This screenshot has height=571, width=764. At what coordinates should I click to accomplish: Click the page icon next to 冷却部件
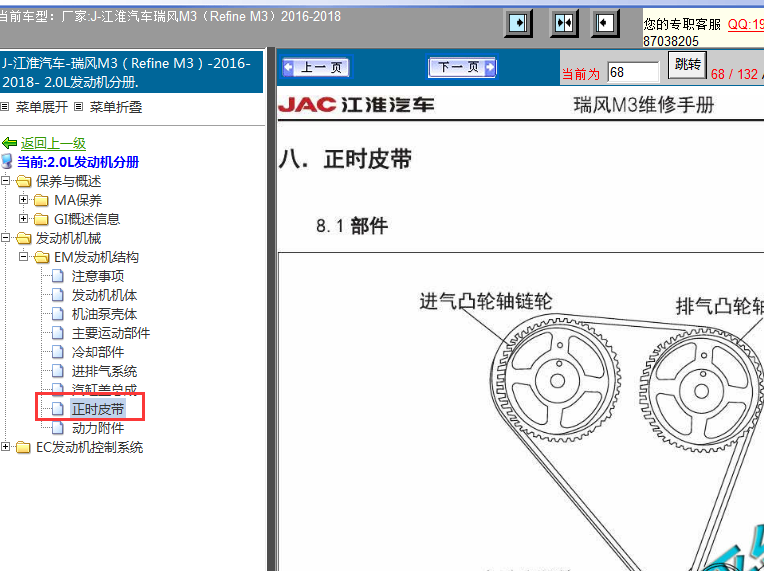[58, 352]
